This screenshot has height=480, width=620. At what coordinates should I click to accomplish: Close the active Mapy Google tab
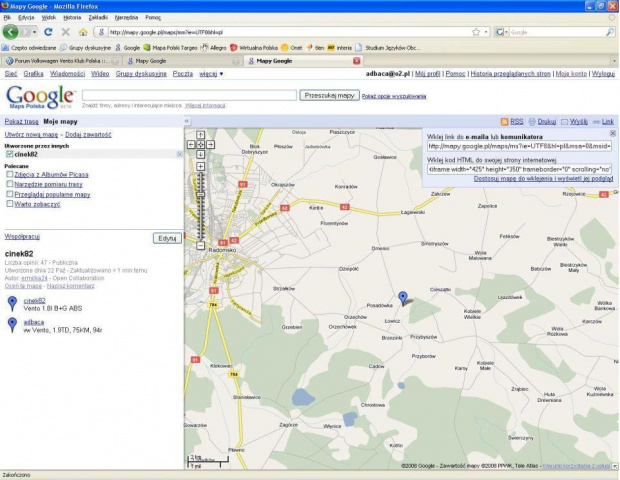[x=356, y=61]
